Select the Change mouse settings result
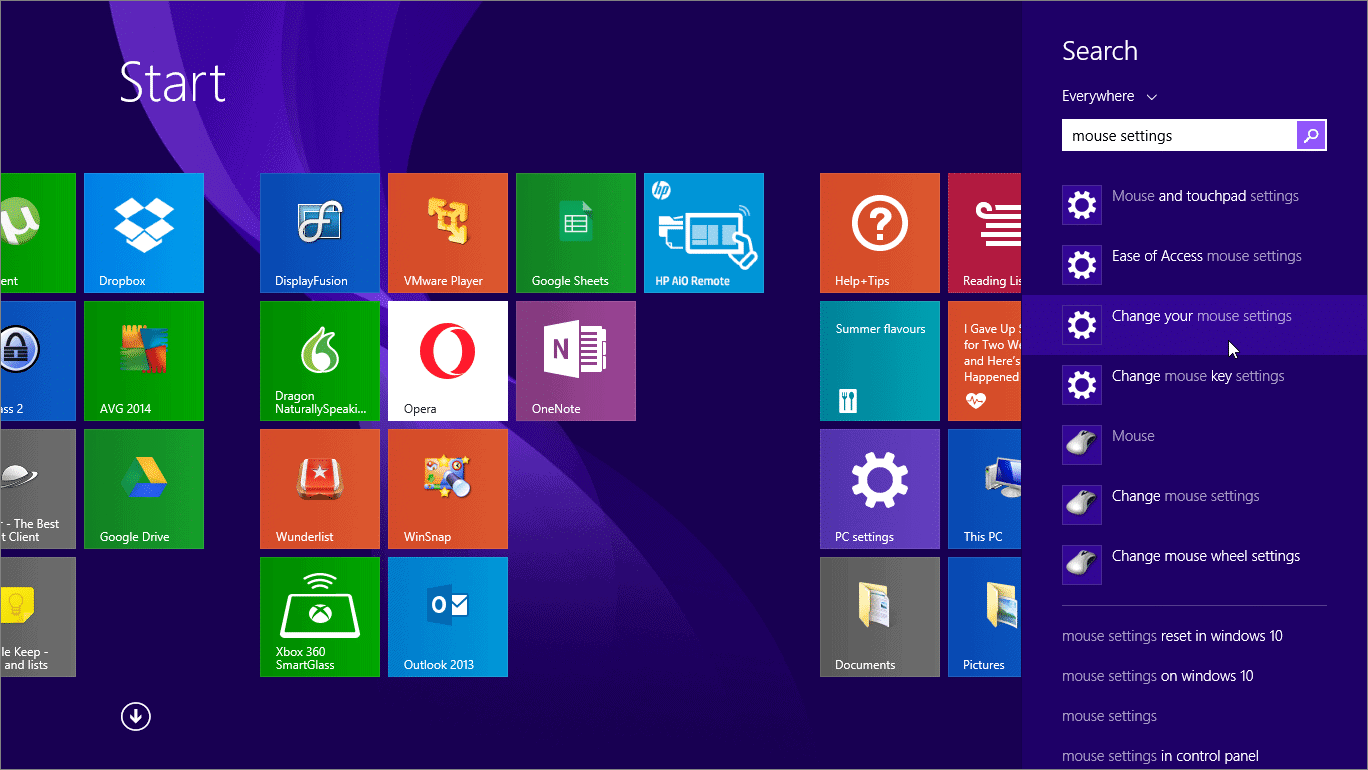The height and width of the screenshot is (770, 1368). tap(1195, 505)
